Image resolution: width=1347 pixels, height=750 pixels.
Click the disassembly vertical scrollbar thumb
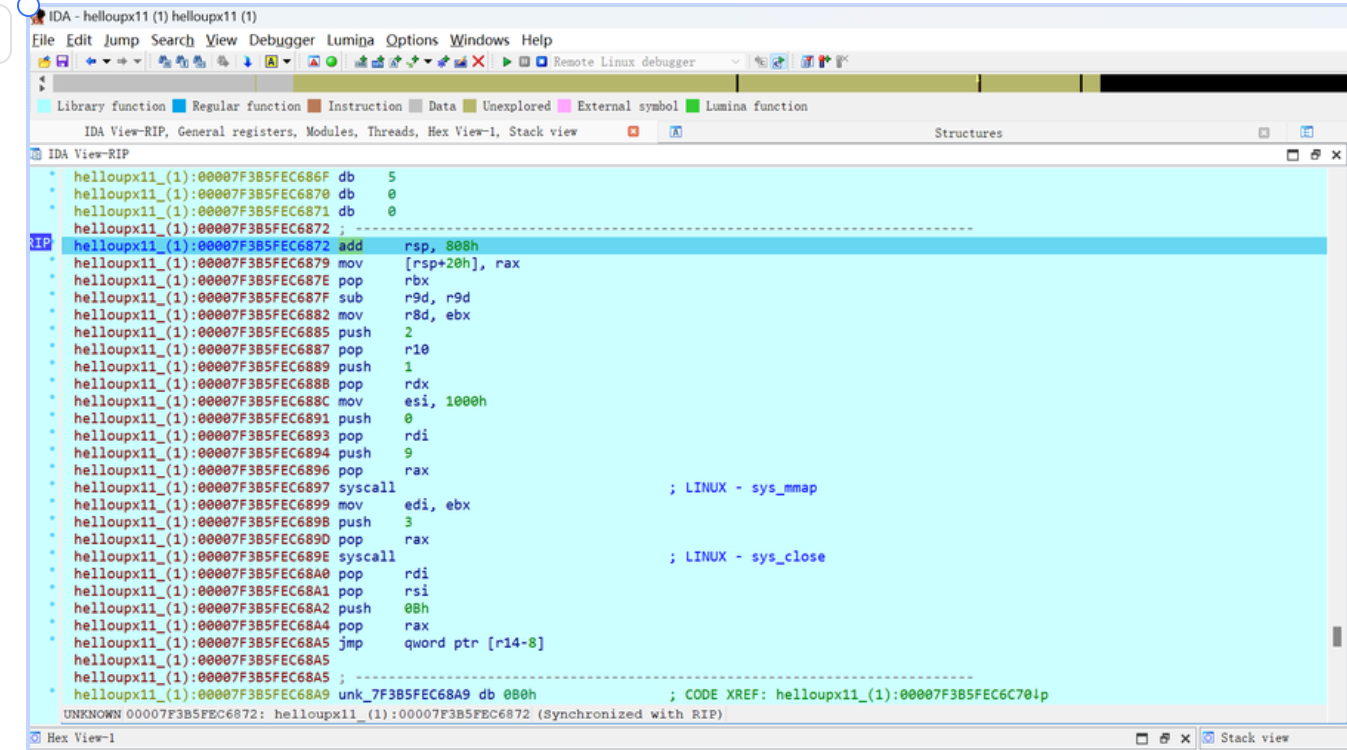pos(1336,636)
